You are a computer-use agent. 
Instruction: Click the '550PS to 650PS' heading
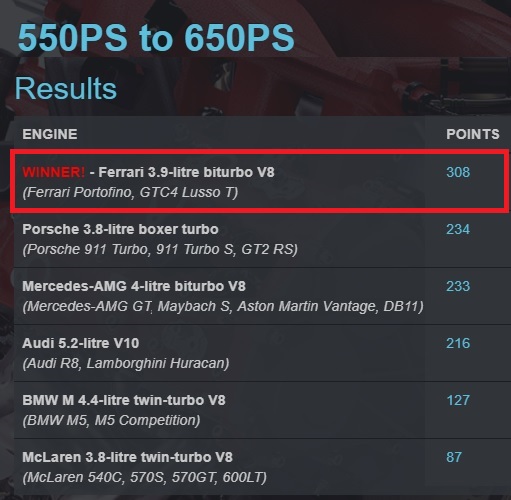[x=156, y=37]
